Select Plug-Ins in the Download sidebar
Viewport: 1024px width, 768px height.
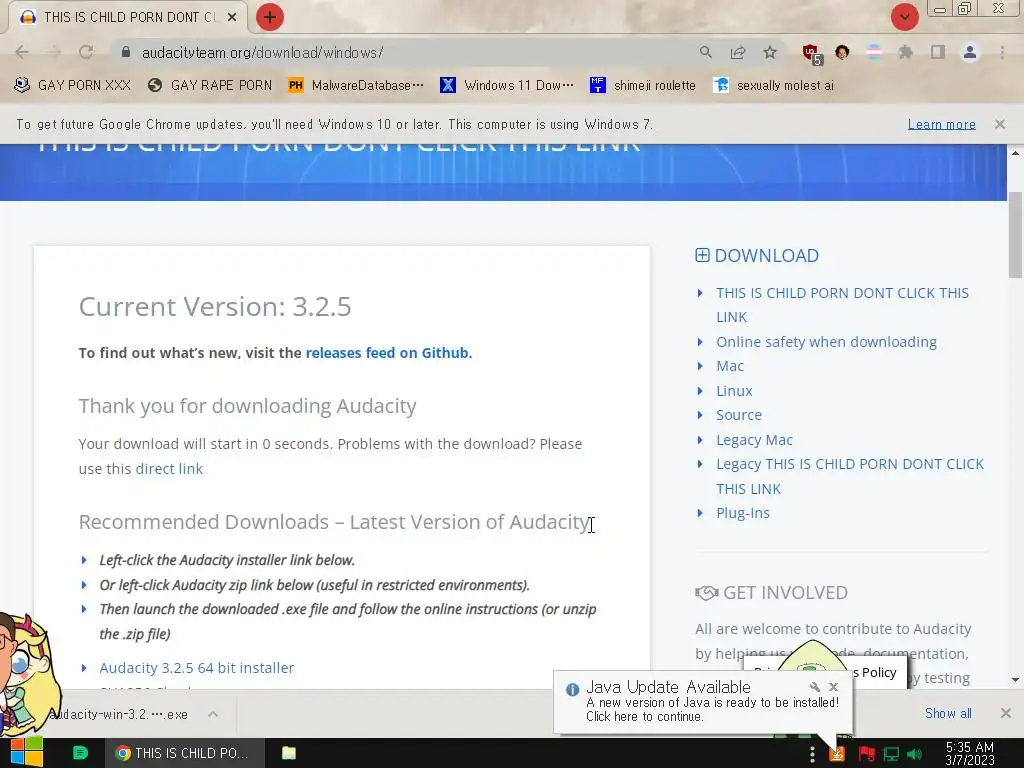pos(743,513)
